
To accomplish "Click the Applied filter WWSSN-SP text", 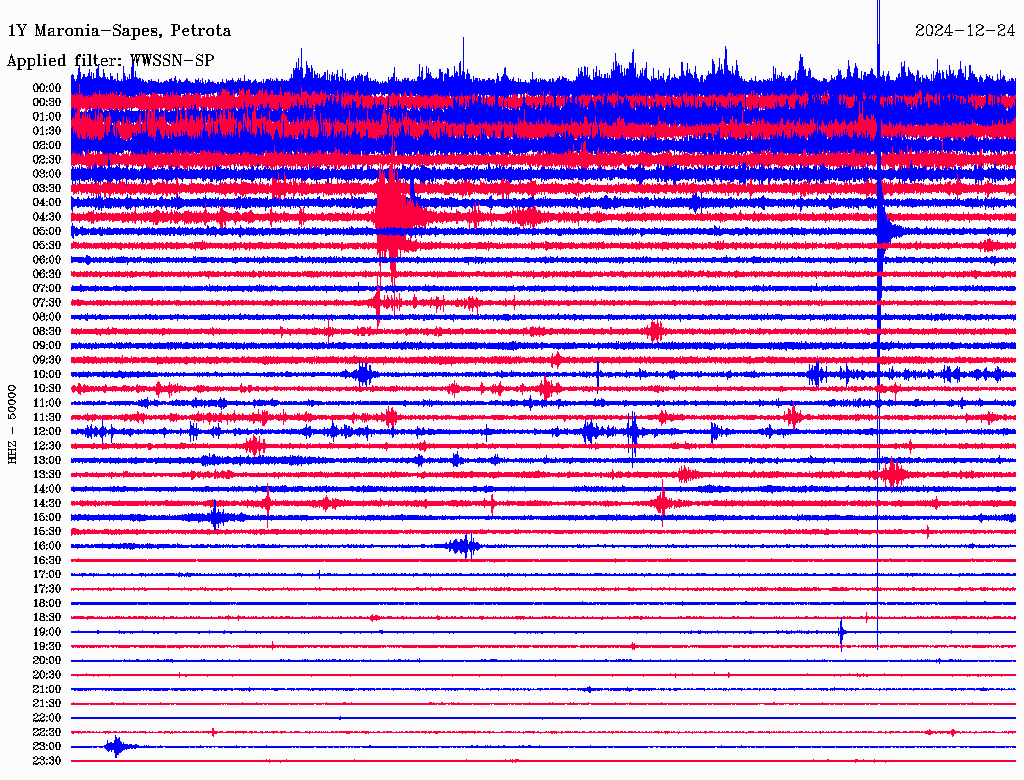I will pyautogui.click(x=111, y=61).
